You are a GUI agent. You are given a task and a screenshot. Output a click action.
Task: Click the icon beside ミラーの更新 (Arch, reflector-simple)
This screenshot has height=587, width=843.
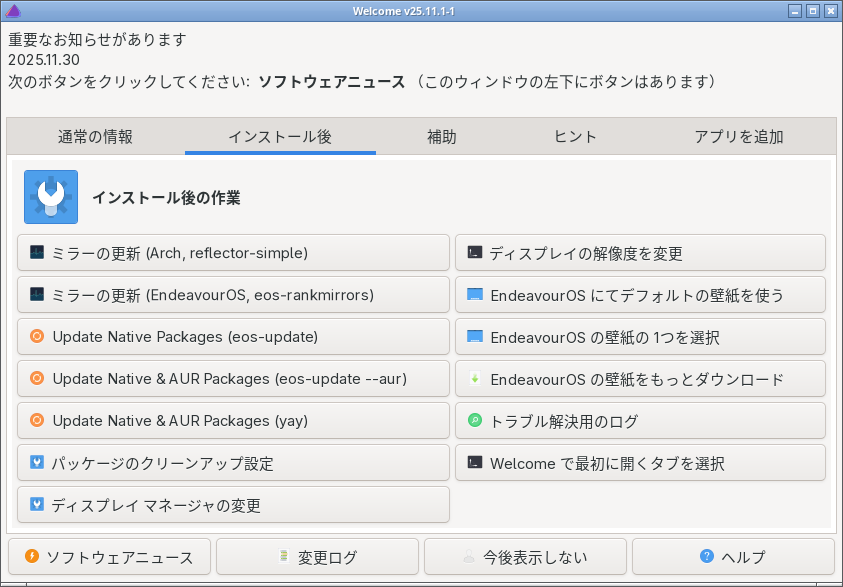click(37, 252)
